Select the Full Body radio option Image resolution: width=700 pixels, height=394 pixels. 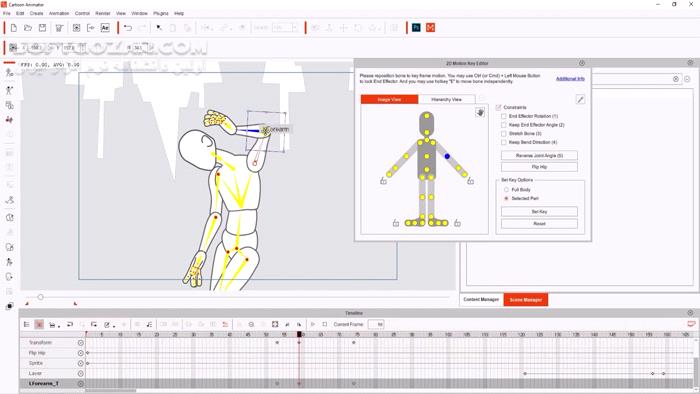[x=506, y=190]
